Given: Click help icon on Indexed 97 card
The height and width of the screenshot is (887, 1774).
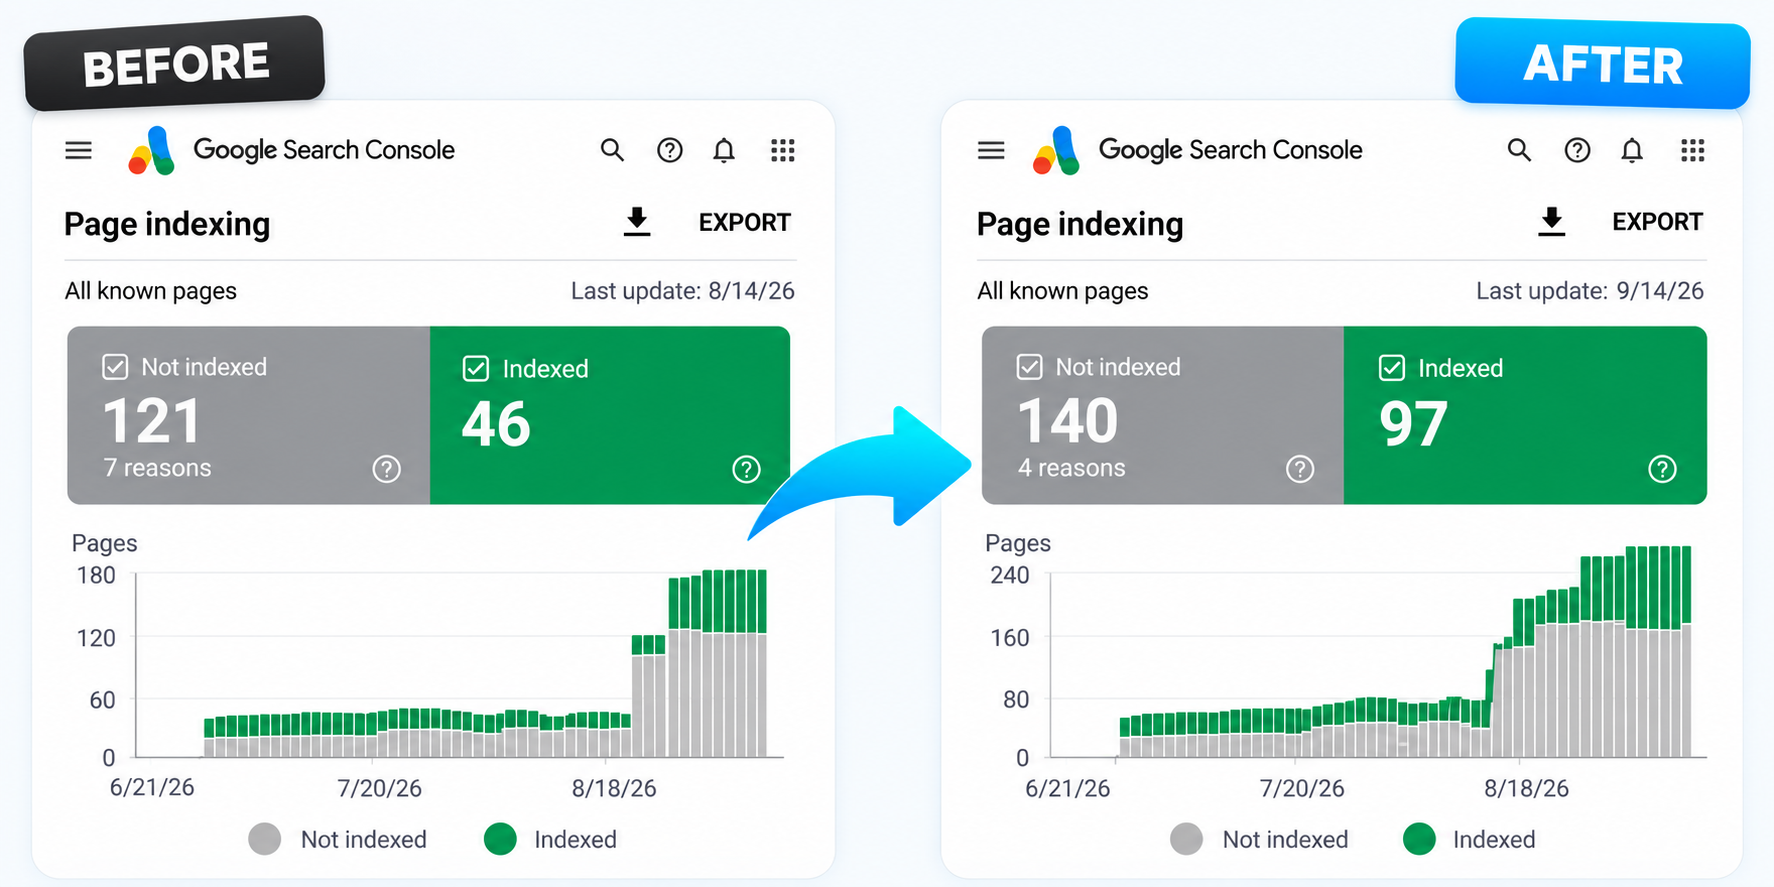Looking at the screenshot, I should point(1662,469).
